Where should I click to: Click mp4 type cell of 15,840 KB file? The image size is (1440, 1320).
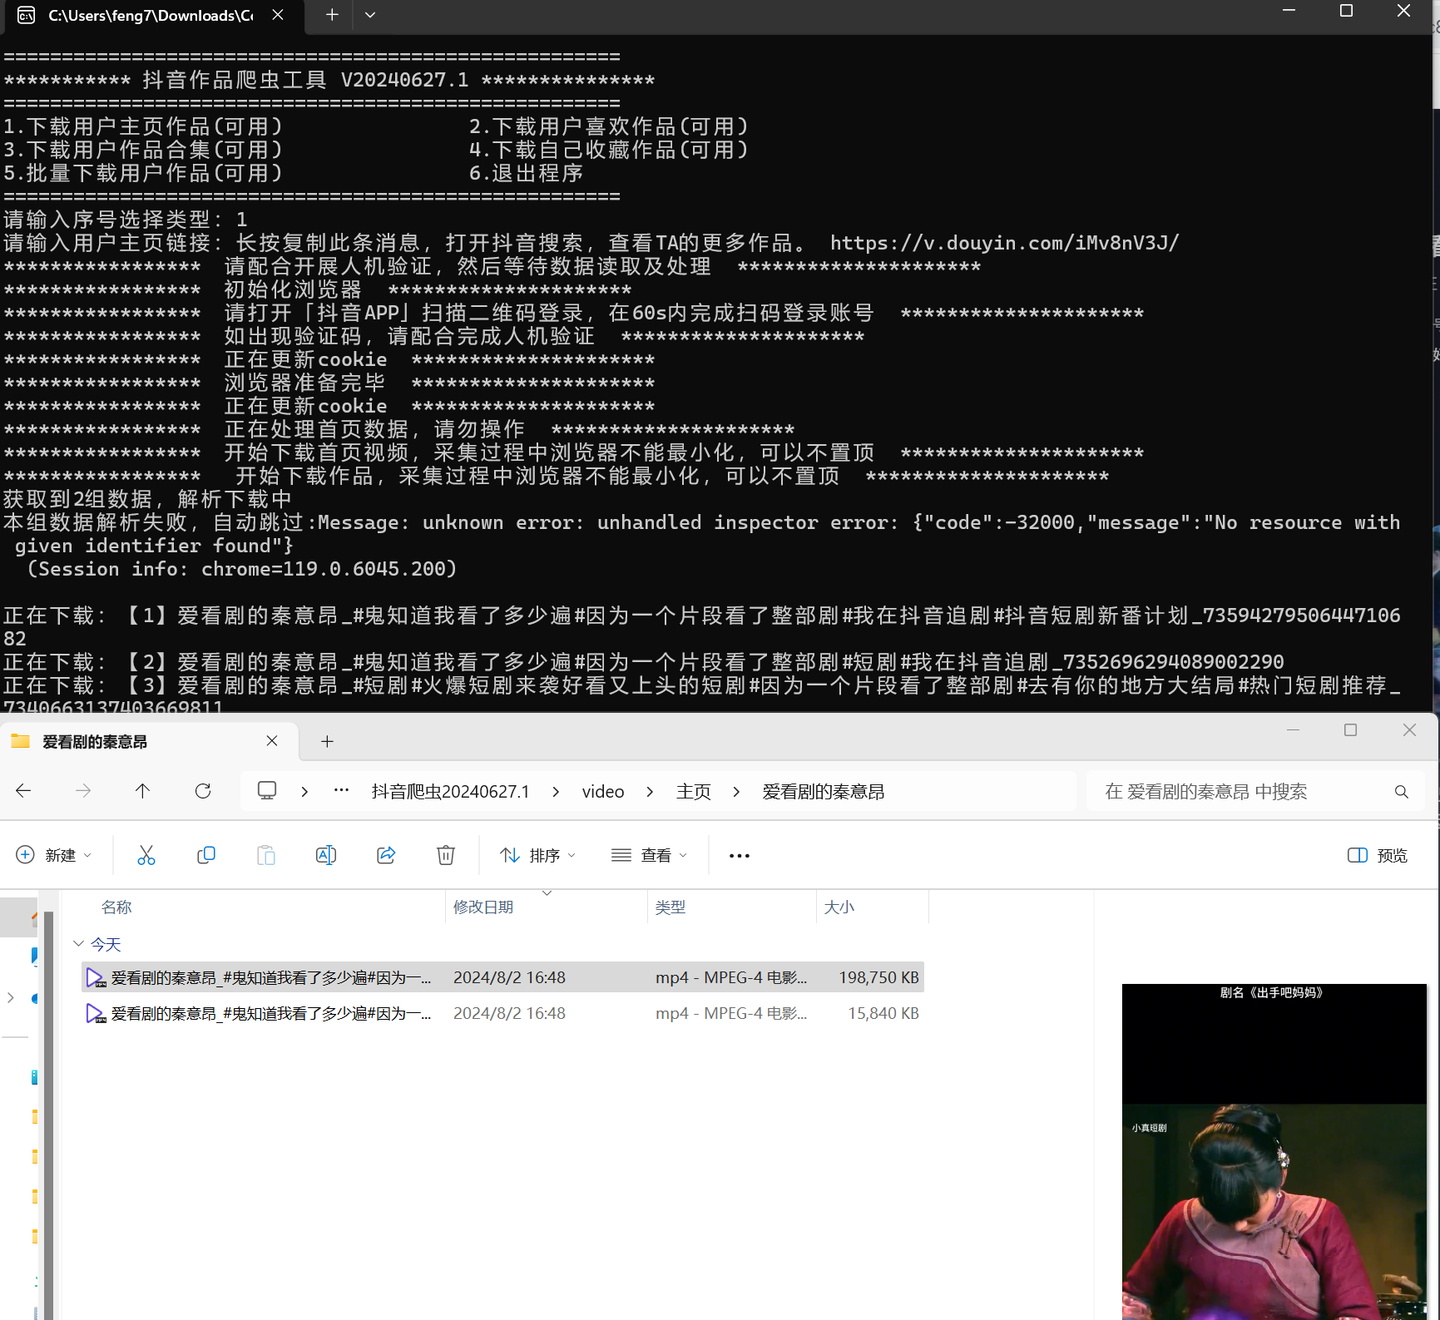731,1013
